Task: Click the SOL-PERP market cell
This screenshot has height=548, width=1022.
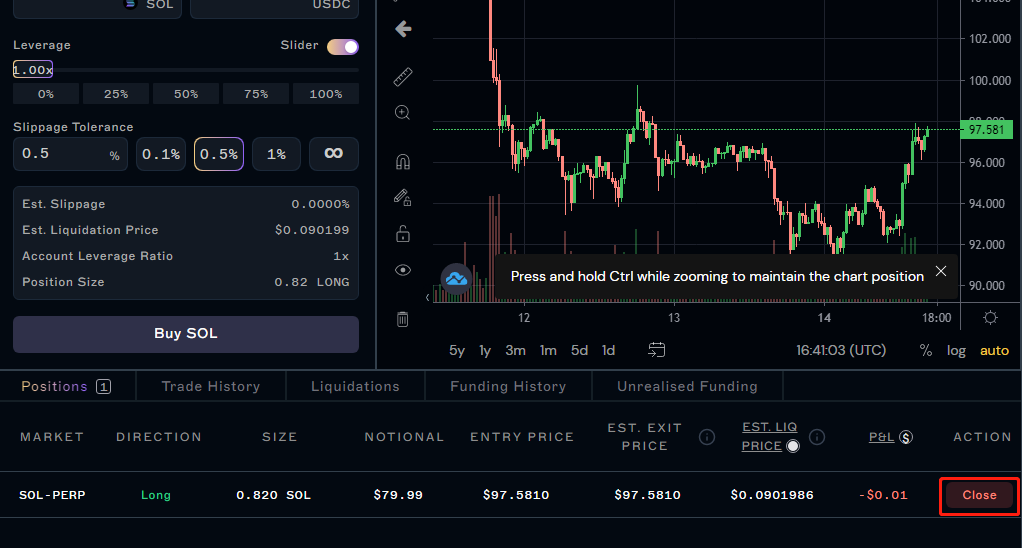Action: [52, 495]
